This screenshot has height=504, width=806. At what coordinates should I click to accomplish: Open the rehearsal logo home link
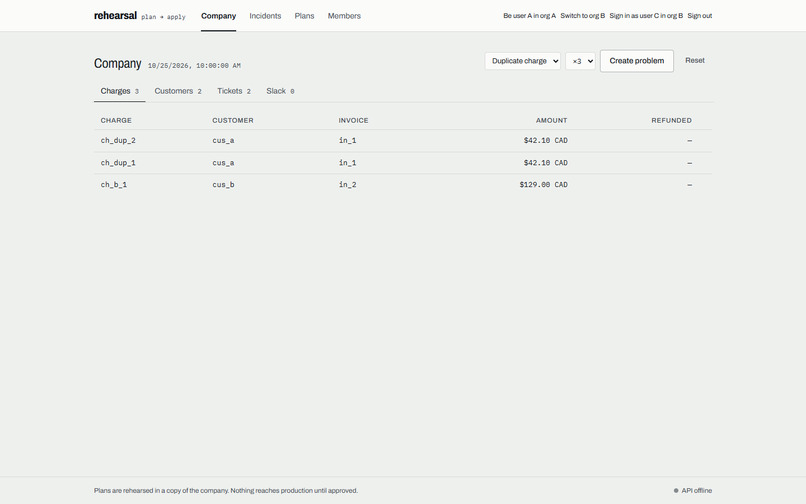pyautogui.click(x=115, y=16)
